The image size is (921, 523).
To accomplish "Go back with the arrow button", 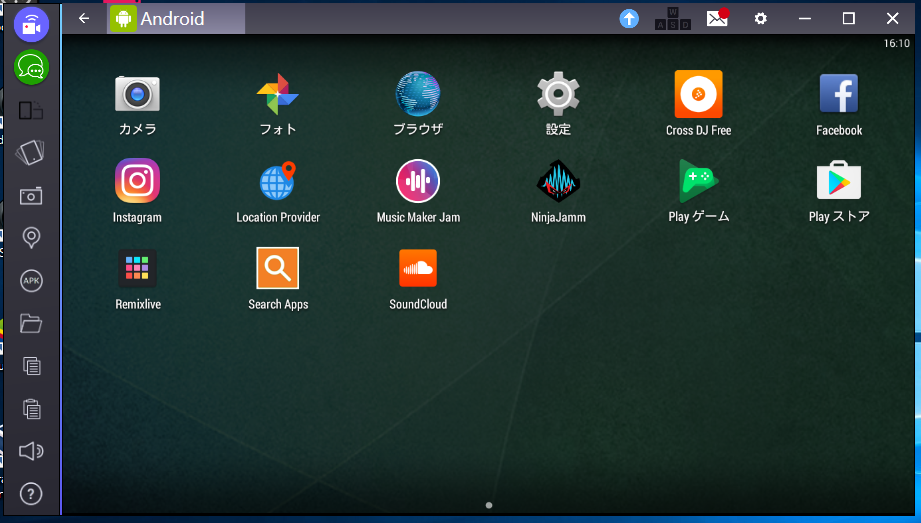I will tap(84, 19).
